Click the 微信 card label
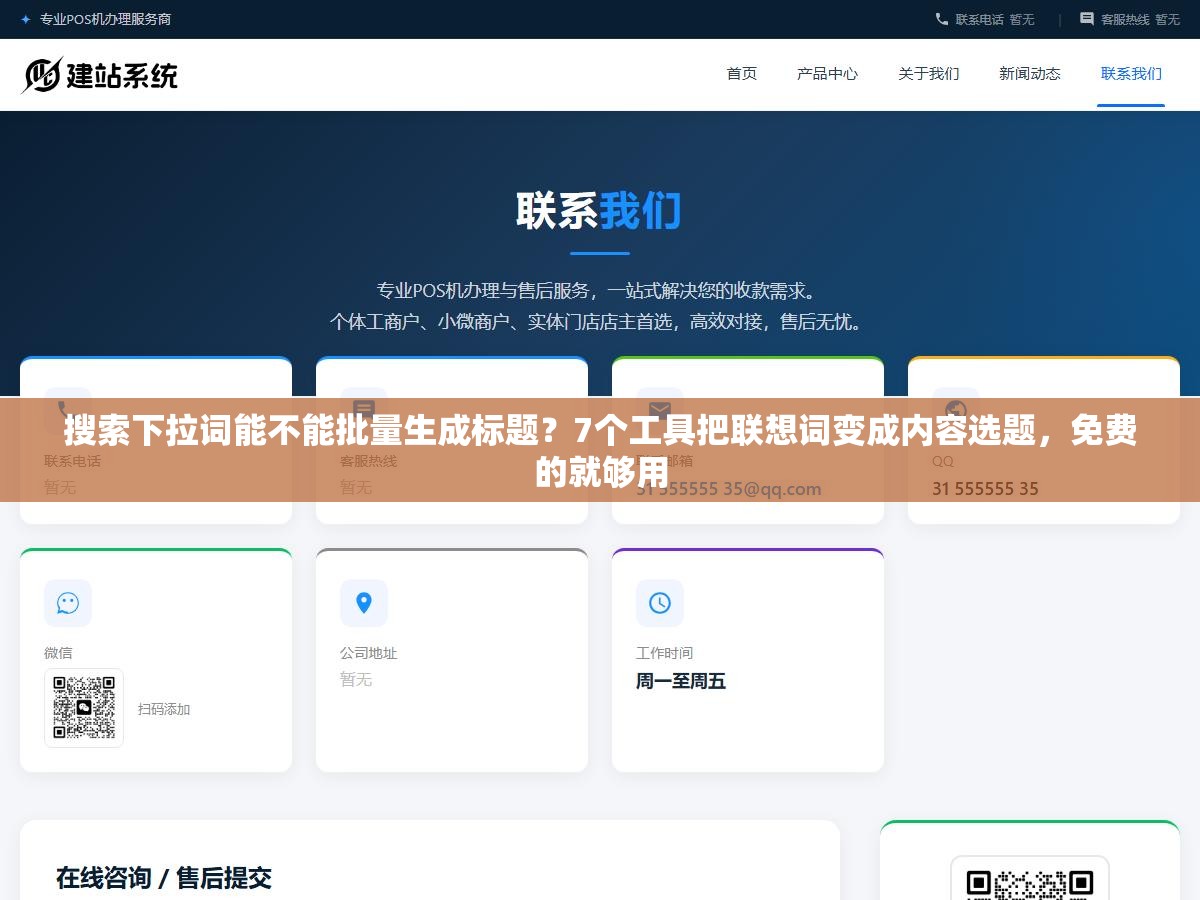The height and width of the screenshot is (900, 1200). pos(58,653)
